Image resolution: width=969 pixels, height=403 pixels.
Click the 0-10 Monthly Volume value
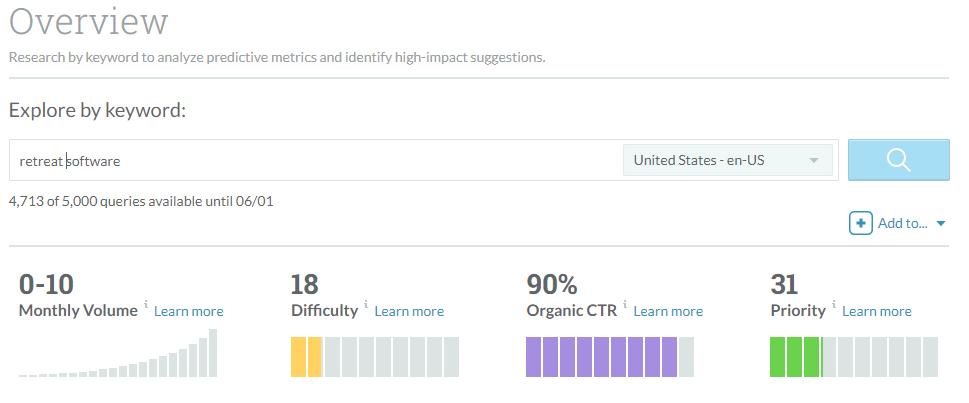tap(46, 284)
